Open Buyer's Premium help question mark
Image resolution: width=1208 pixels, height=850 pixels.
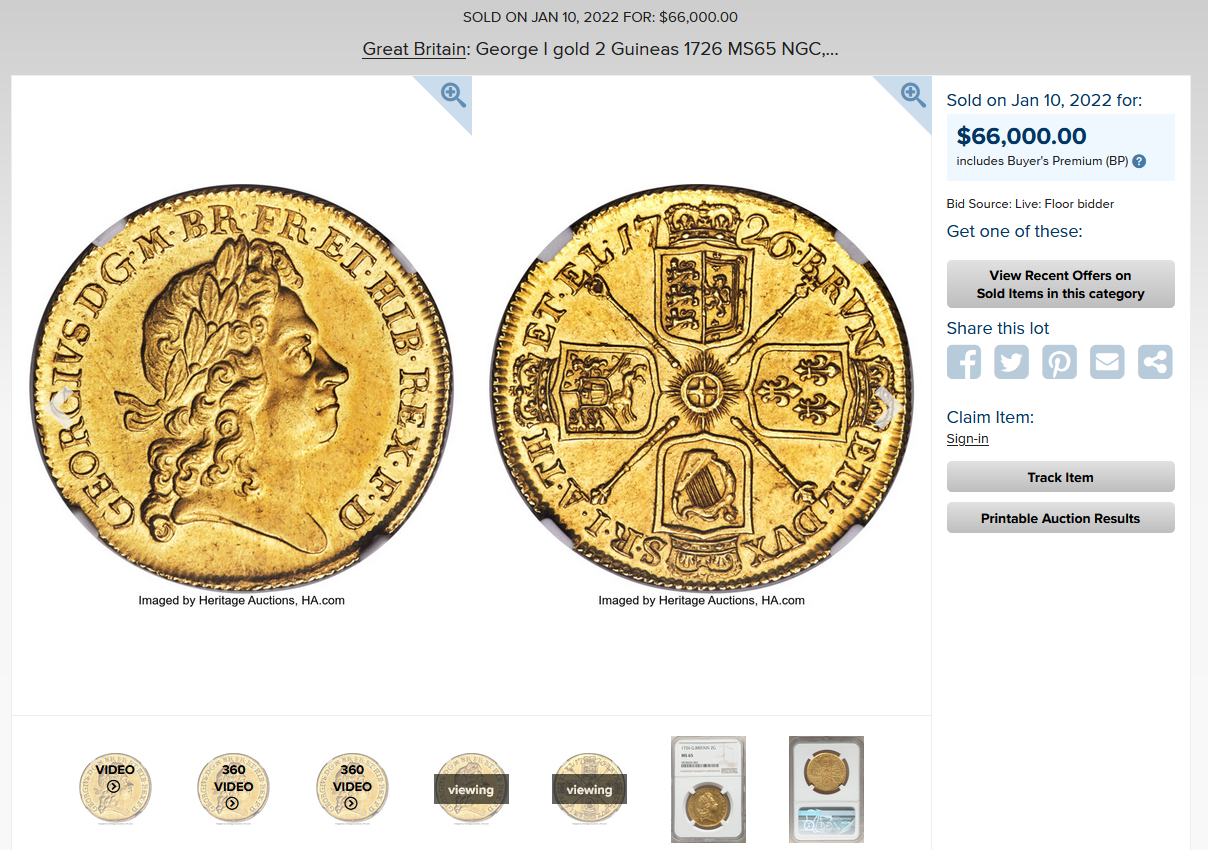pyautogui.click(x=1139, y=161)
